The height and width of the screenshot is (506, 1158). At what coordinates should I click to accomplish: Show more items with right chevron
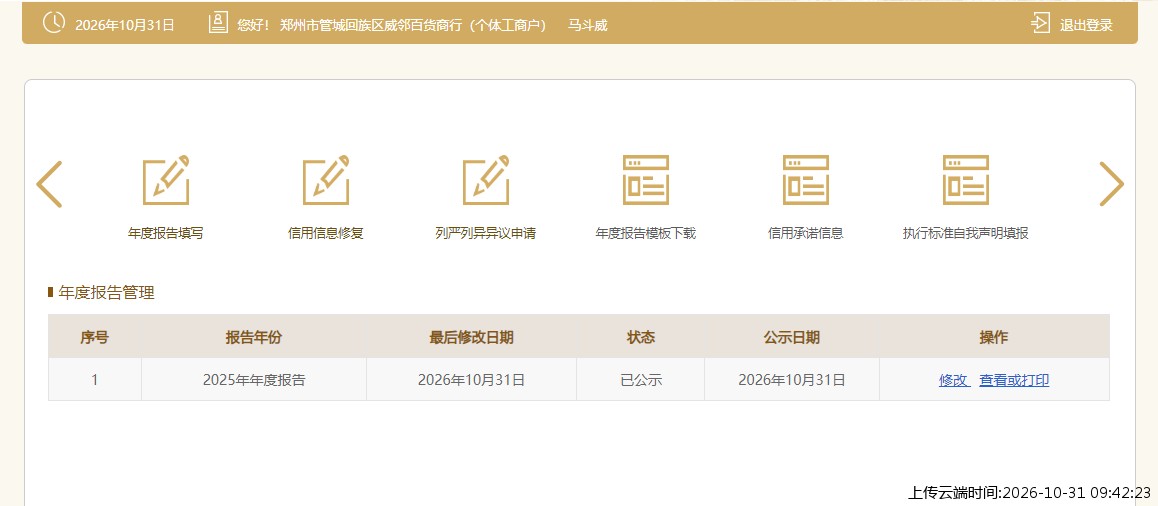(x=1111, y=184)
